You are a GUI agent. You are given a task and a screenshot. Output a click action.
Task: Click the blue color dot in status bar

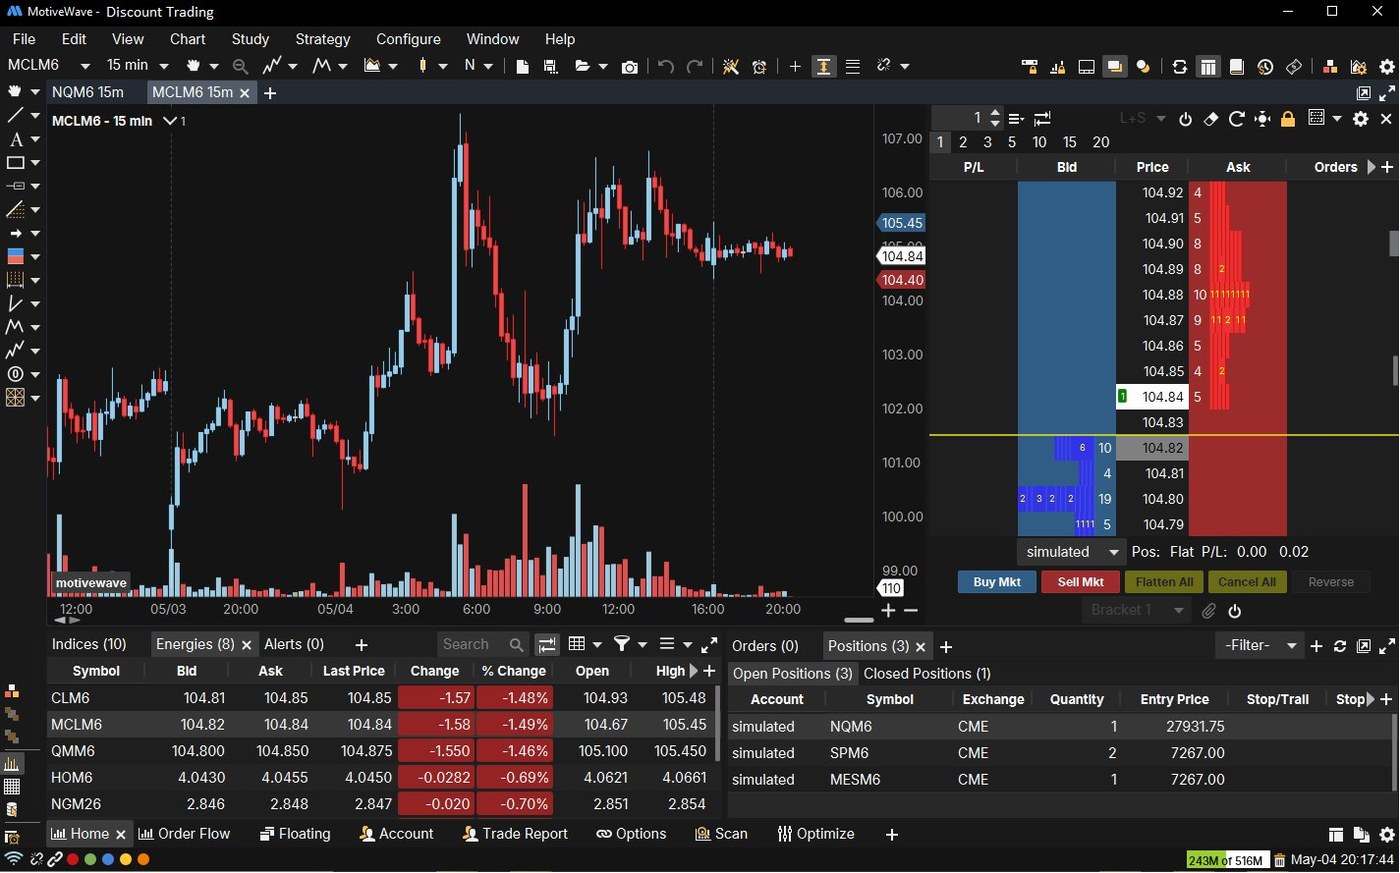point(108,859)
